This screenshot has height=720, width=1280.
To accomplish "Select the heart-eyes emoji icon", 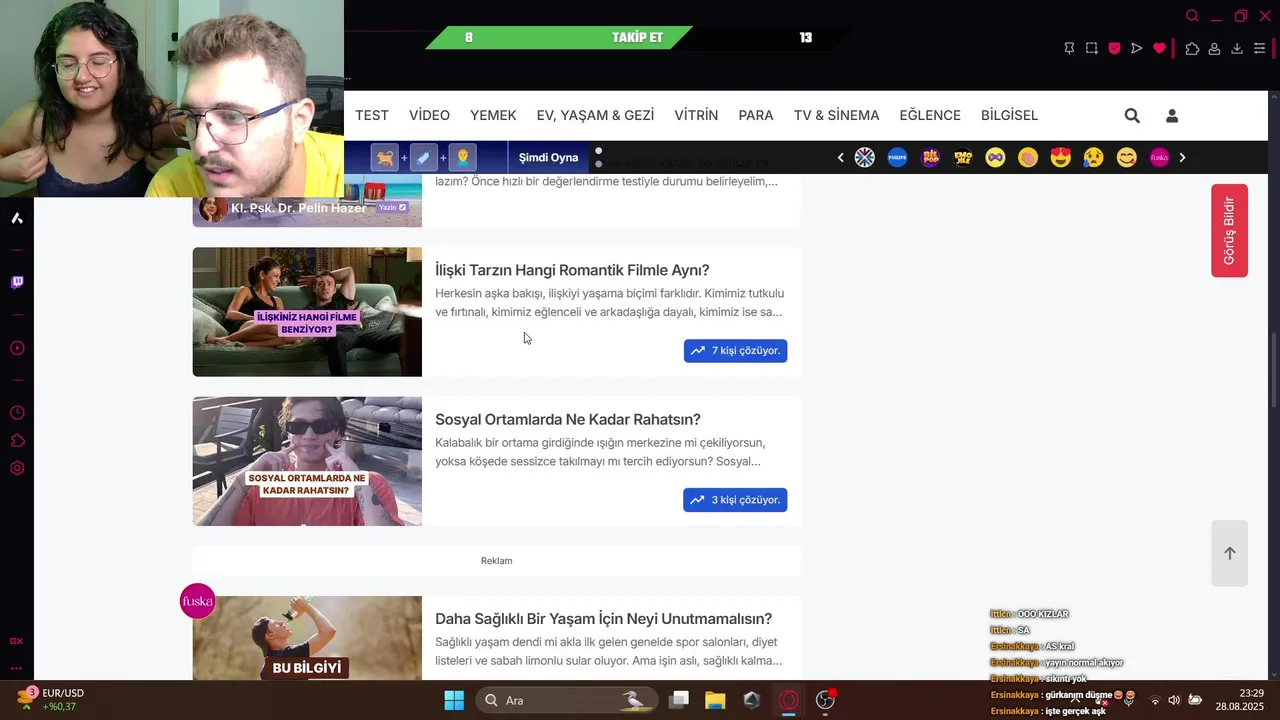I will click(1061, 157).
